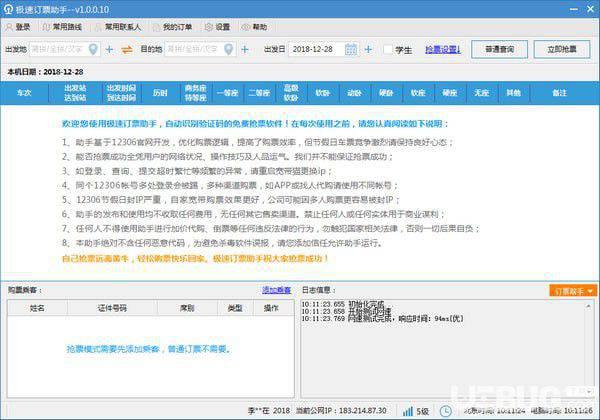Click the 车次 column header

point(24,93)
